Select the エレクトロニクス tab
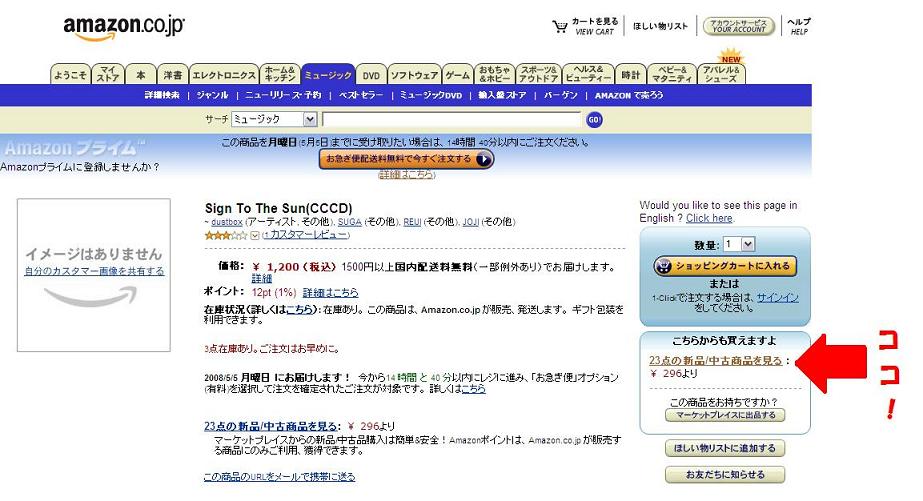923x501 pixels. (224, 75)
